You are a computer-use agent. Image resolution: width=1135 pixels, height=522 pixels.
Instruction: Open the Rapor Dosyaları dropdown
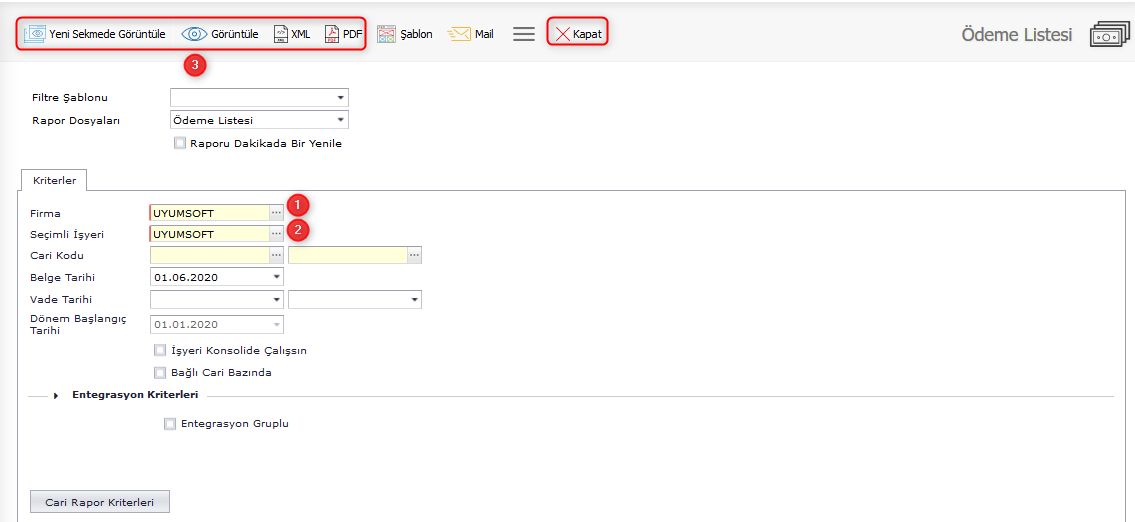pyautogui.click(x=341, y=120)
